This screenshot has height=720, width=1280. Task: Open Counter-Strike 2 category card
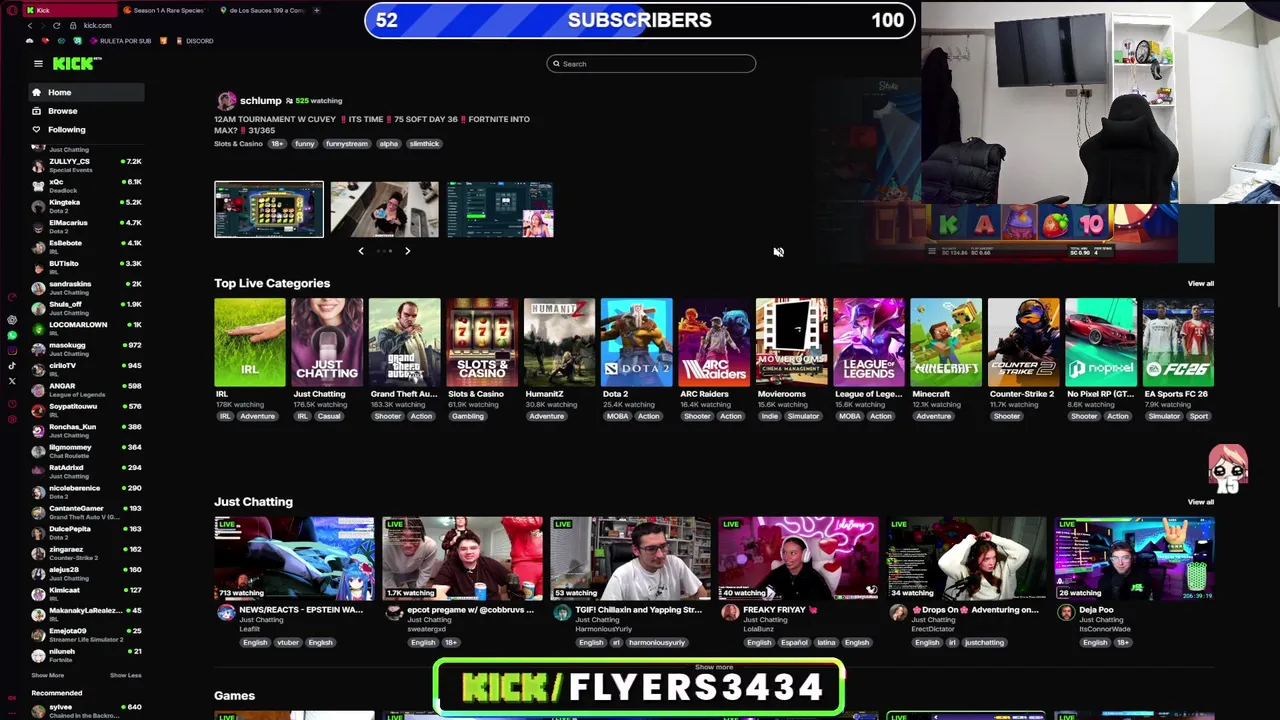click(1023, 342)
